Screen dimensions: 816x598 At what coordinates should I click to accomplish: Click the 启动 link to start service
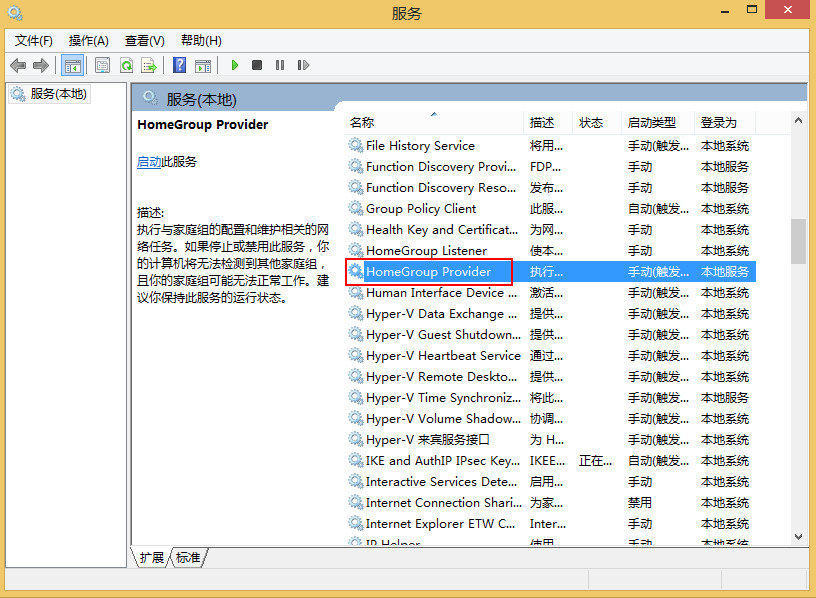[x=149, y=162]
